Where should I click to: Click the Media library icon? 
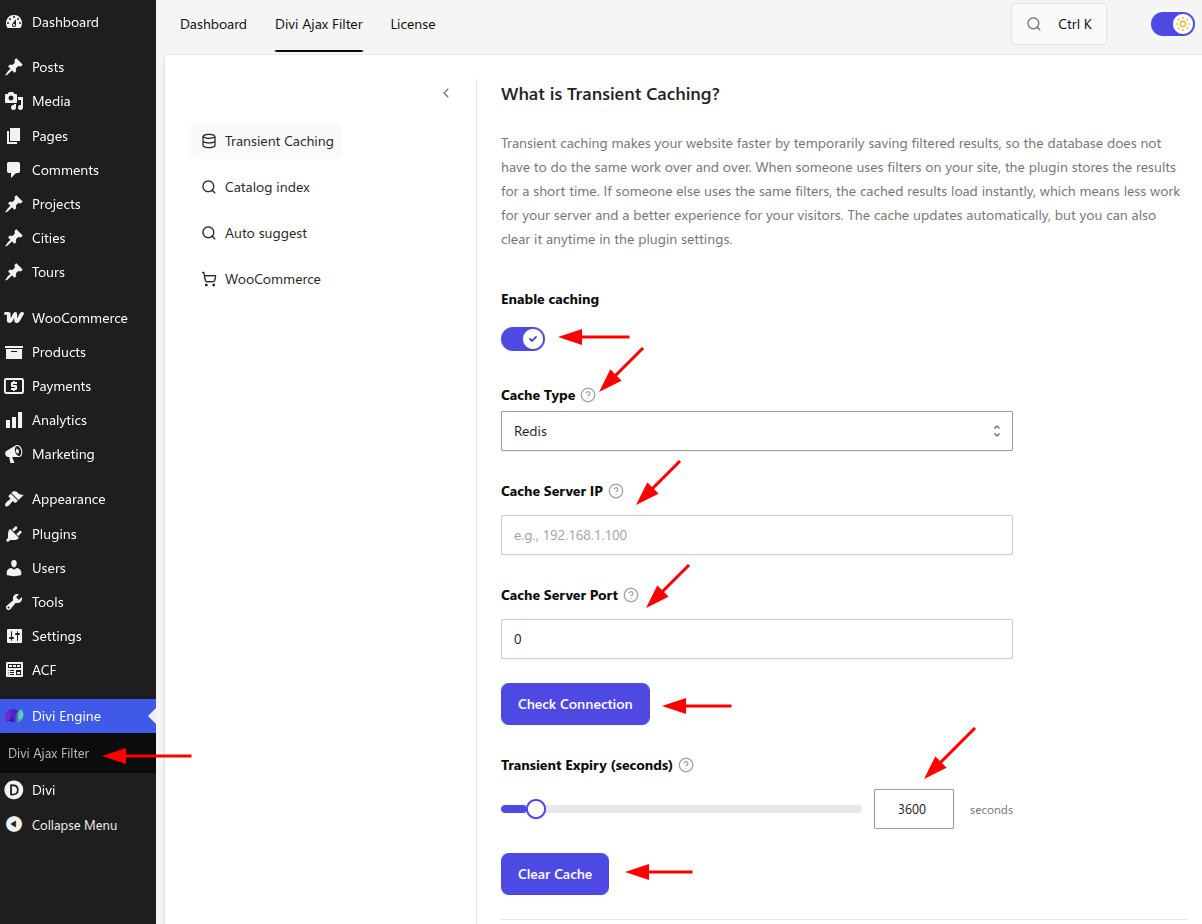[14, 101]
